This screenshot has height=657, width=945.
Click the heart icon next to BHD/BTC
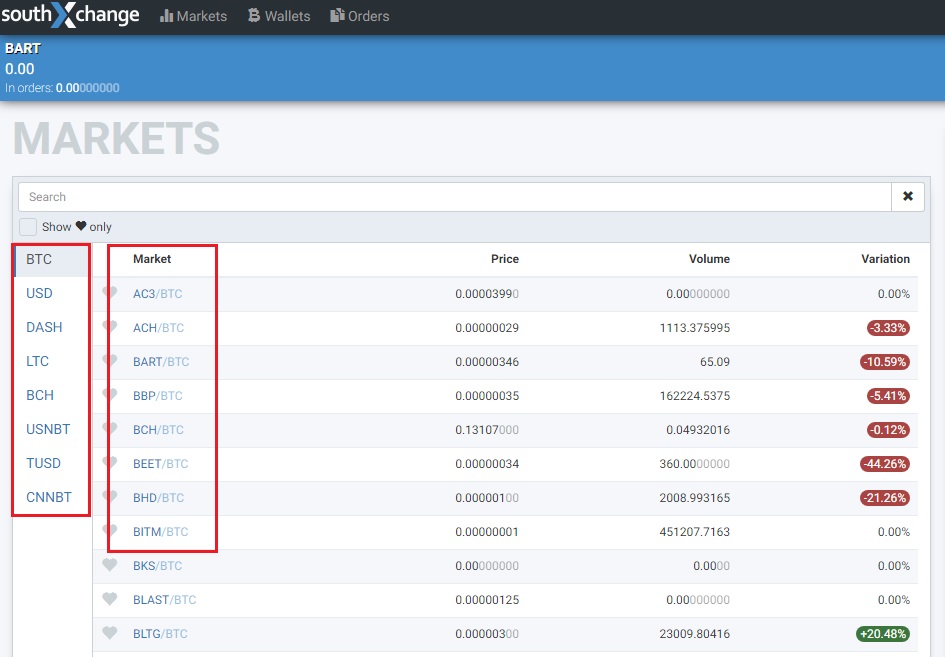pyautogui.click(x=110, y=496)
